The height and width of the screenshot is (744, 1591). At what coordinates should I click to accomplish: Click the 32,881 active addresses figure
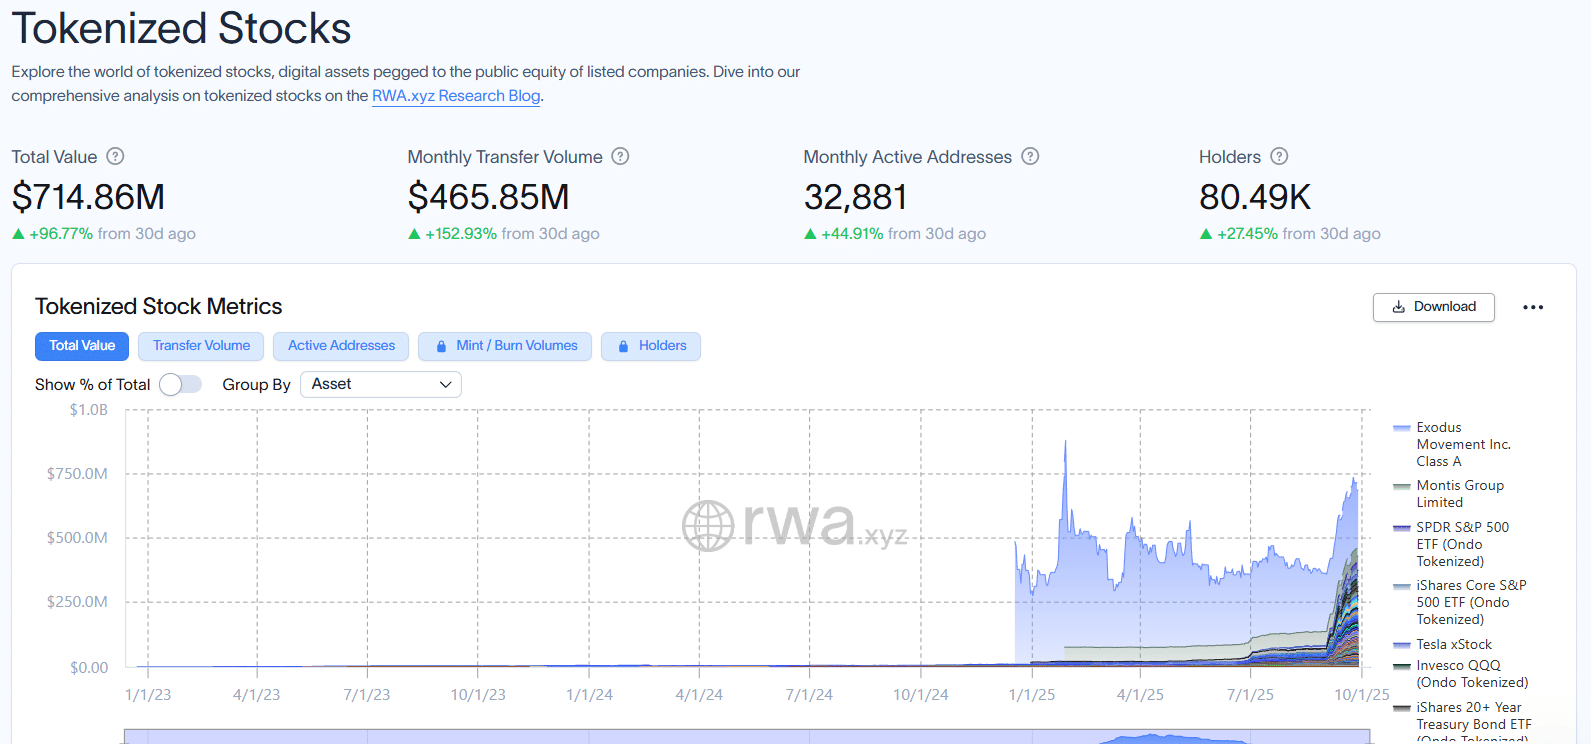[x=855, y=197]
